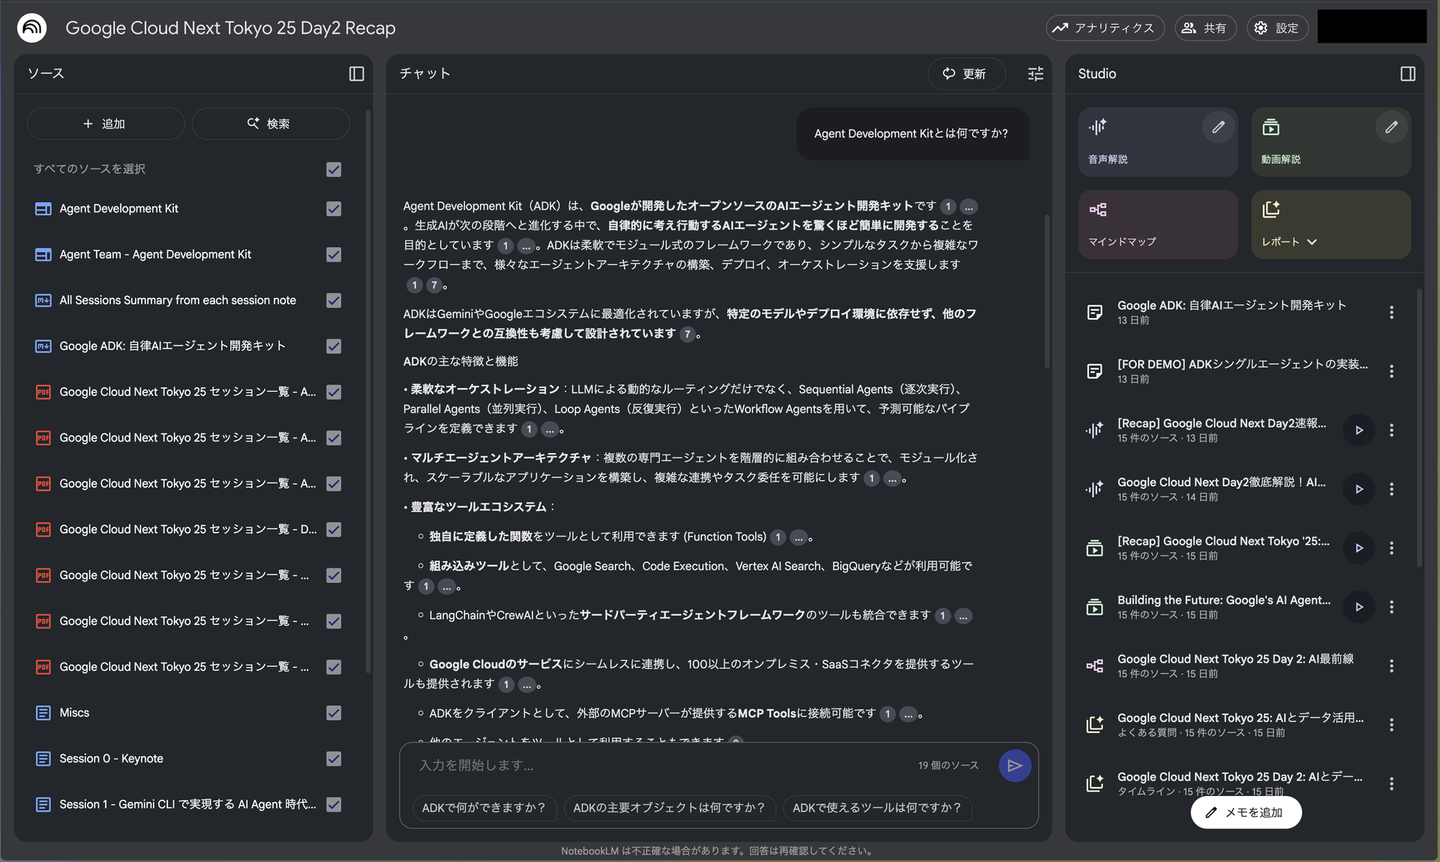Click the source icon beside Agent Development Kit
The width and height of the screenshot is (1440, 862).
click(43, 209)
